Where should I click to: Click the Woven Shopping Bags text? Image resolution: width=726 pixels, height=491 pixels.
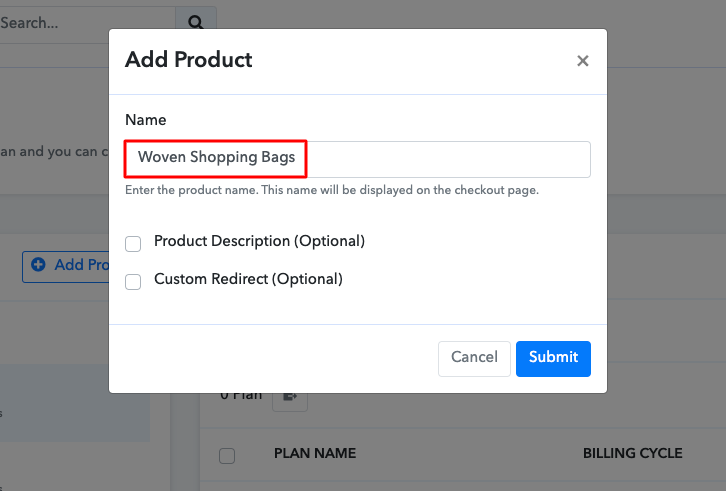click(216, 157)
